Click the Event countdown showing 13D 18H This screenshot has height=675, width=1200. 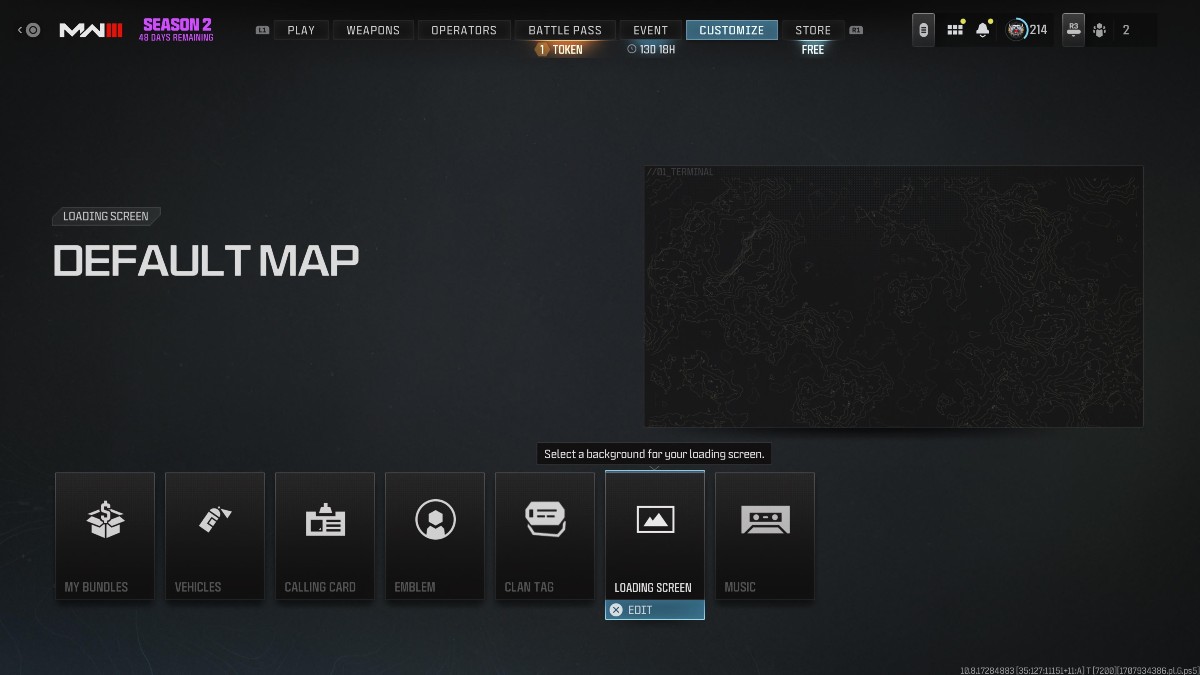tap(651, 48)
